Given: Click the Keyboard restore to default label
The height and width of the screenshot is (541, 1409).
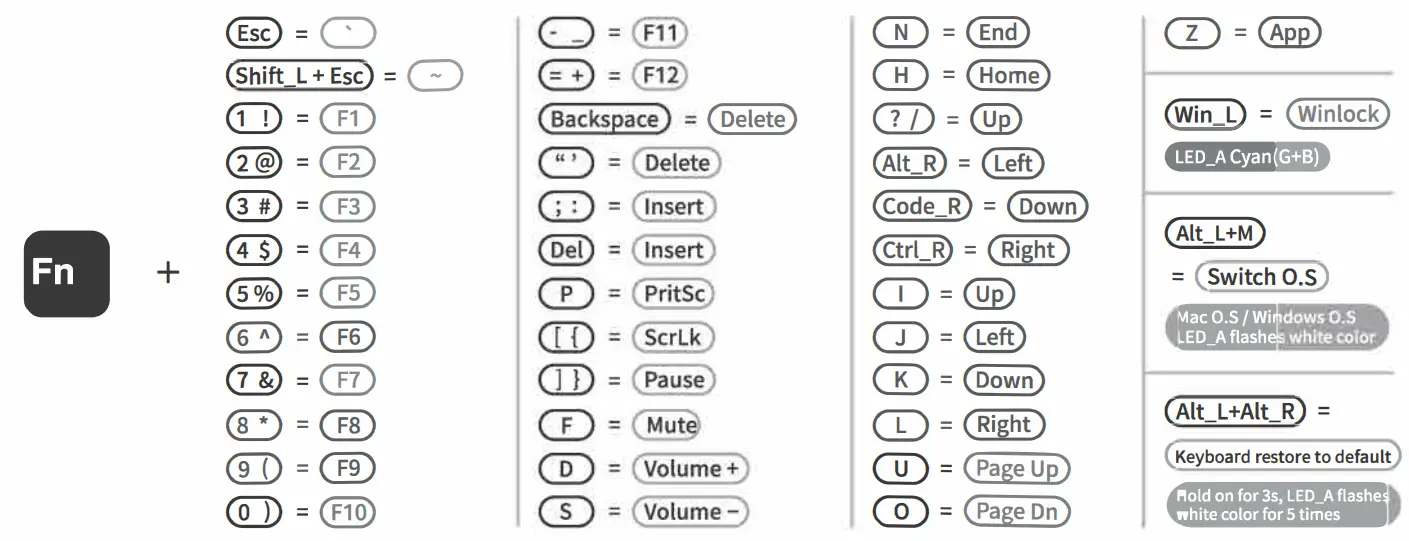Looking at the screenshot, I should [x=1283, y=457].
